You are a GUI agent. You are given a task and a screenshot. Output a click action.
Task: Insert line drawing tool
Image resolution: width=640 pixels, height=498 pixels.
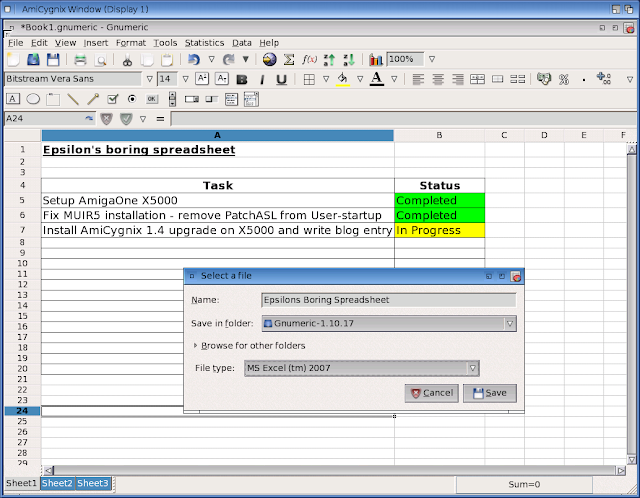pos(73,99)
